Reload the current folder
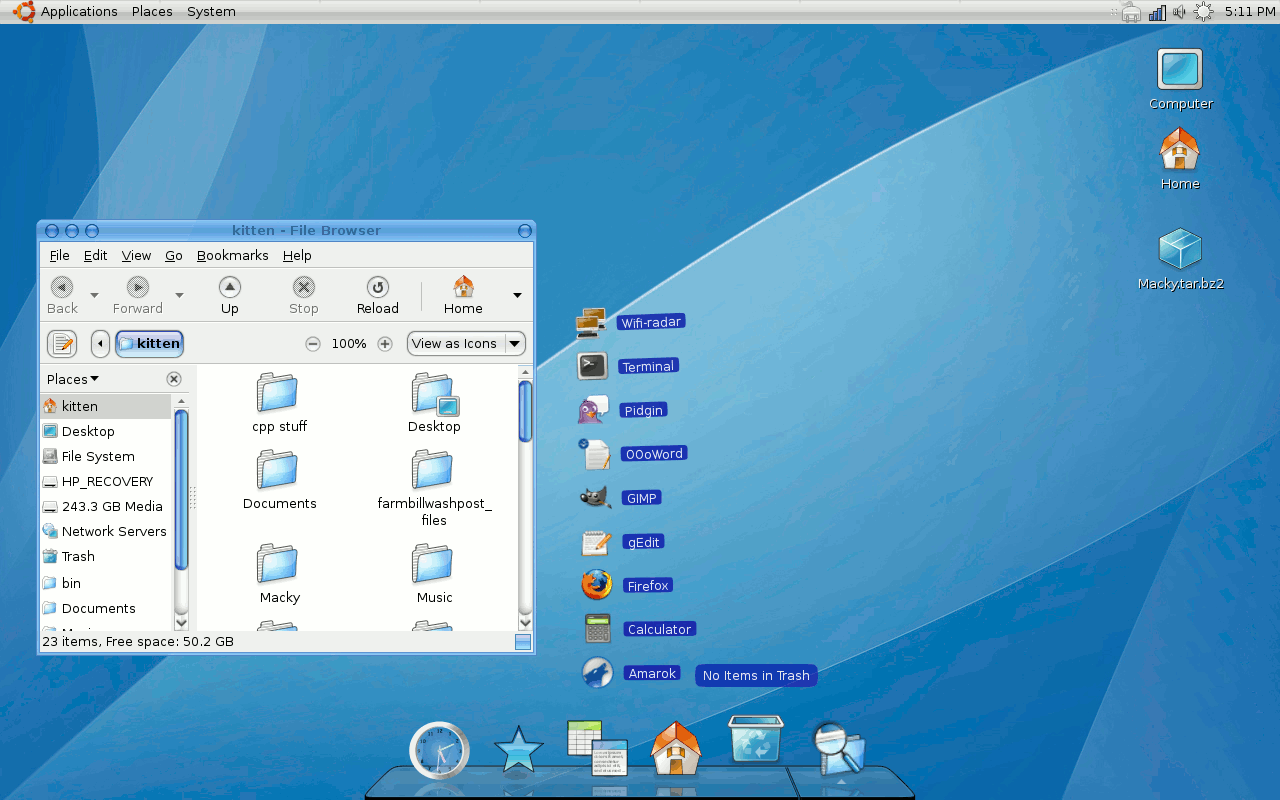 [378, 296]
